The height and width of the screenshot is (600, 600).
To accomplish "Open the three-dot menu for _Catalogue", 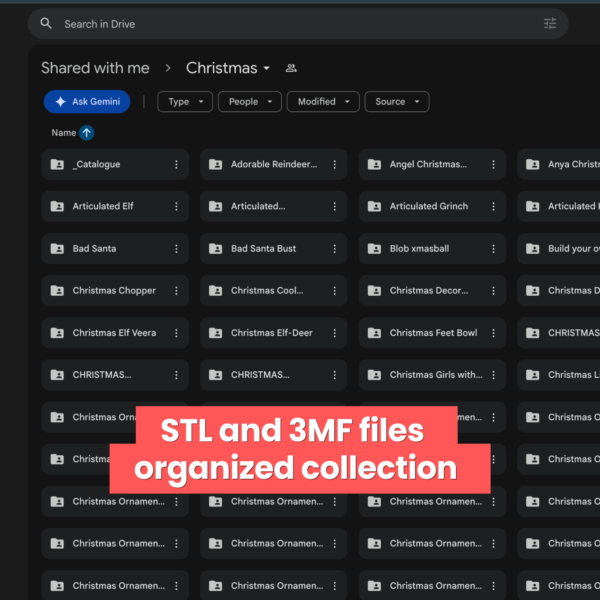I will pyautogui.click(x=176, y=165).
